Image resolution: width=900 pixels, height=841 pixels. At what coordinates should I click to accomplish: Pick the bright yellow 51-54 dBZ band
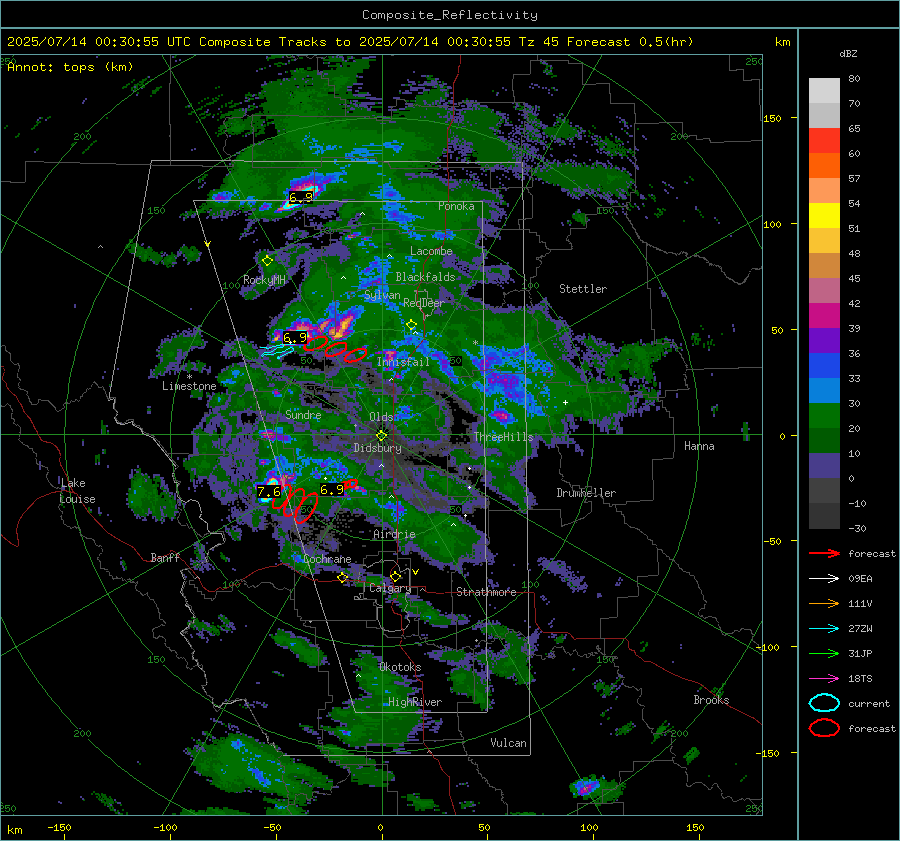coord(824,216)
